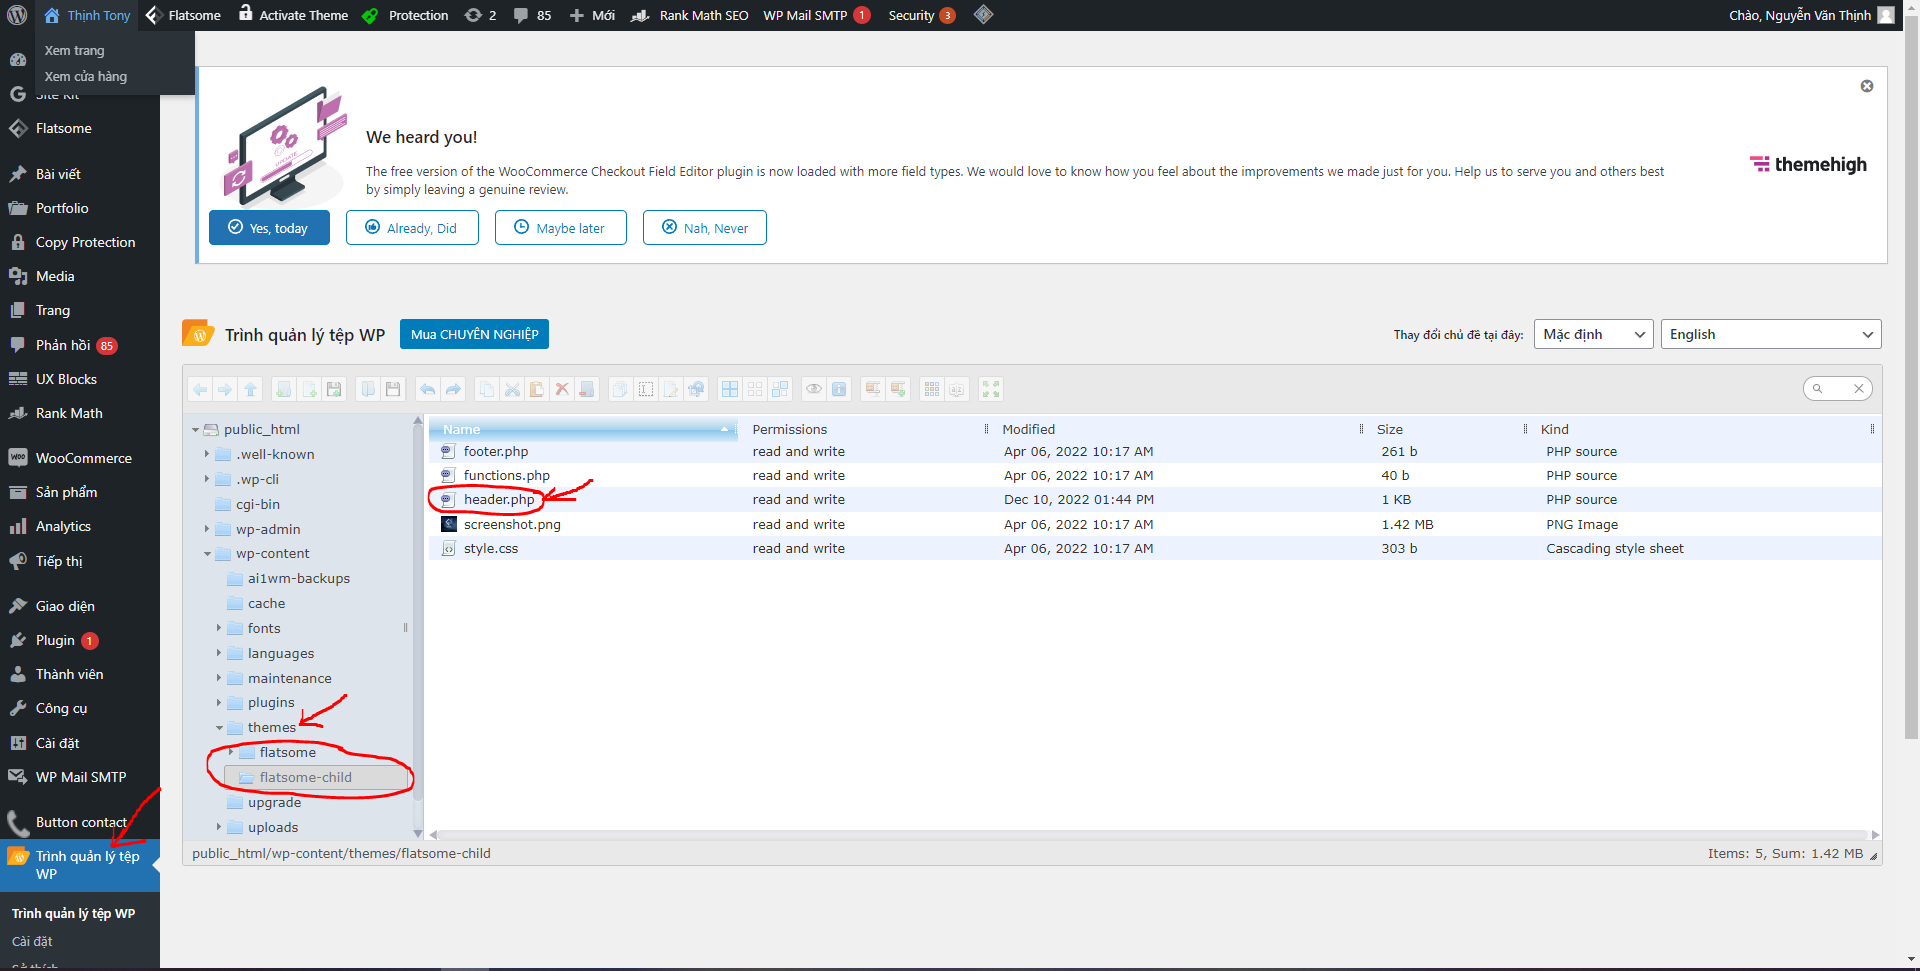Image resolution: width=1920 pixels, height=971 pixels.
Task: Open WooCommerce in the admin sidebar
Action: click(x=83, y=458)
